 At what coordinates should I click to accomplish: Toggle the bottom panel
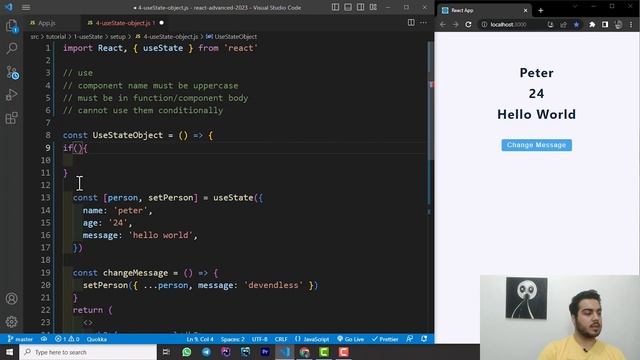348,7
